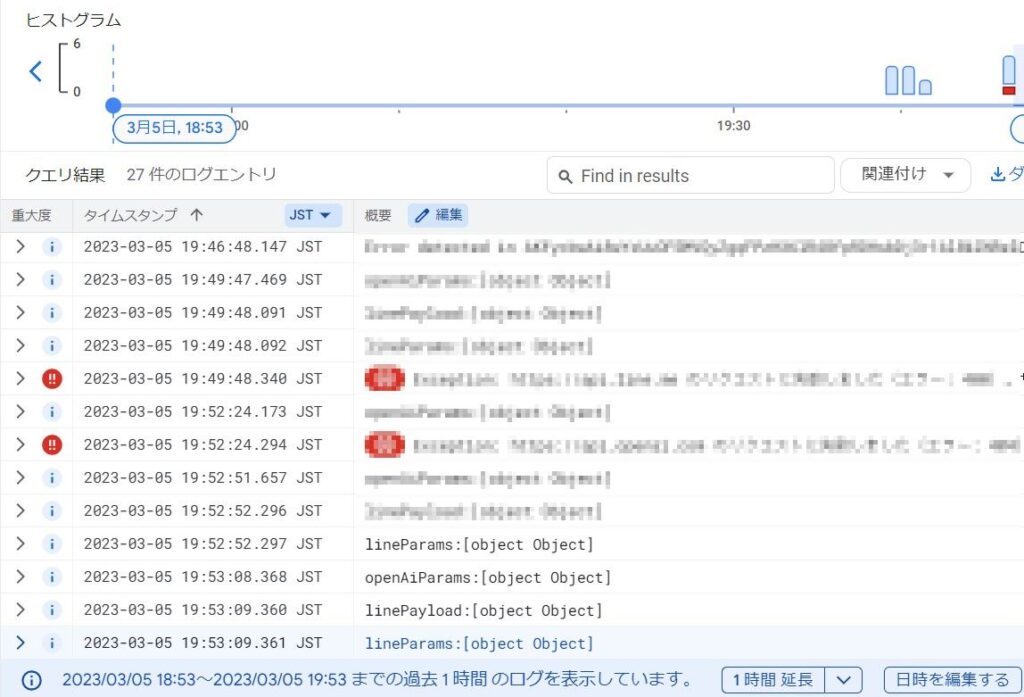
Task: Click the 日時を編集する button
Action: (952, 680)
